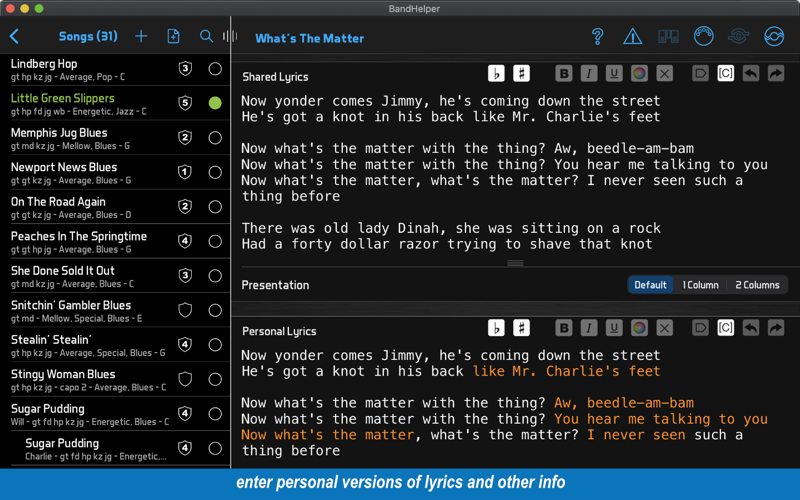Open text color picker in Shared Lyrics
Screen dimensions: 800x500
pyautogui.click(x=639, y=73)
